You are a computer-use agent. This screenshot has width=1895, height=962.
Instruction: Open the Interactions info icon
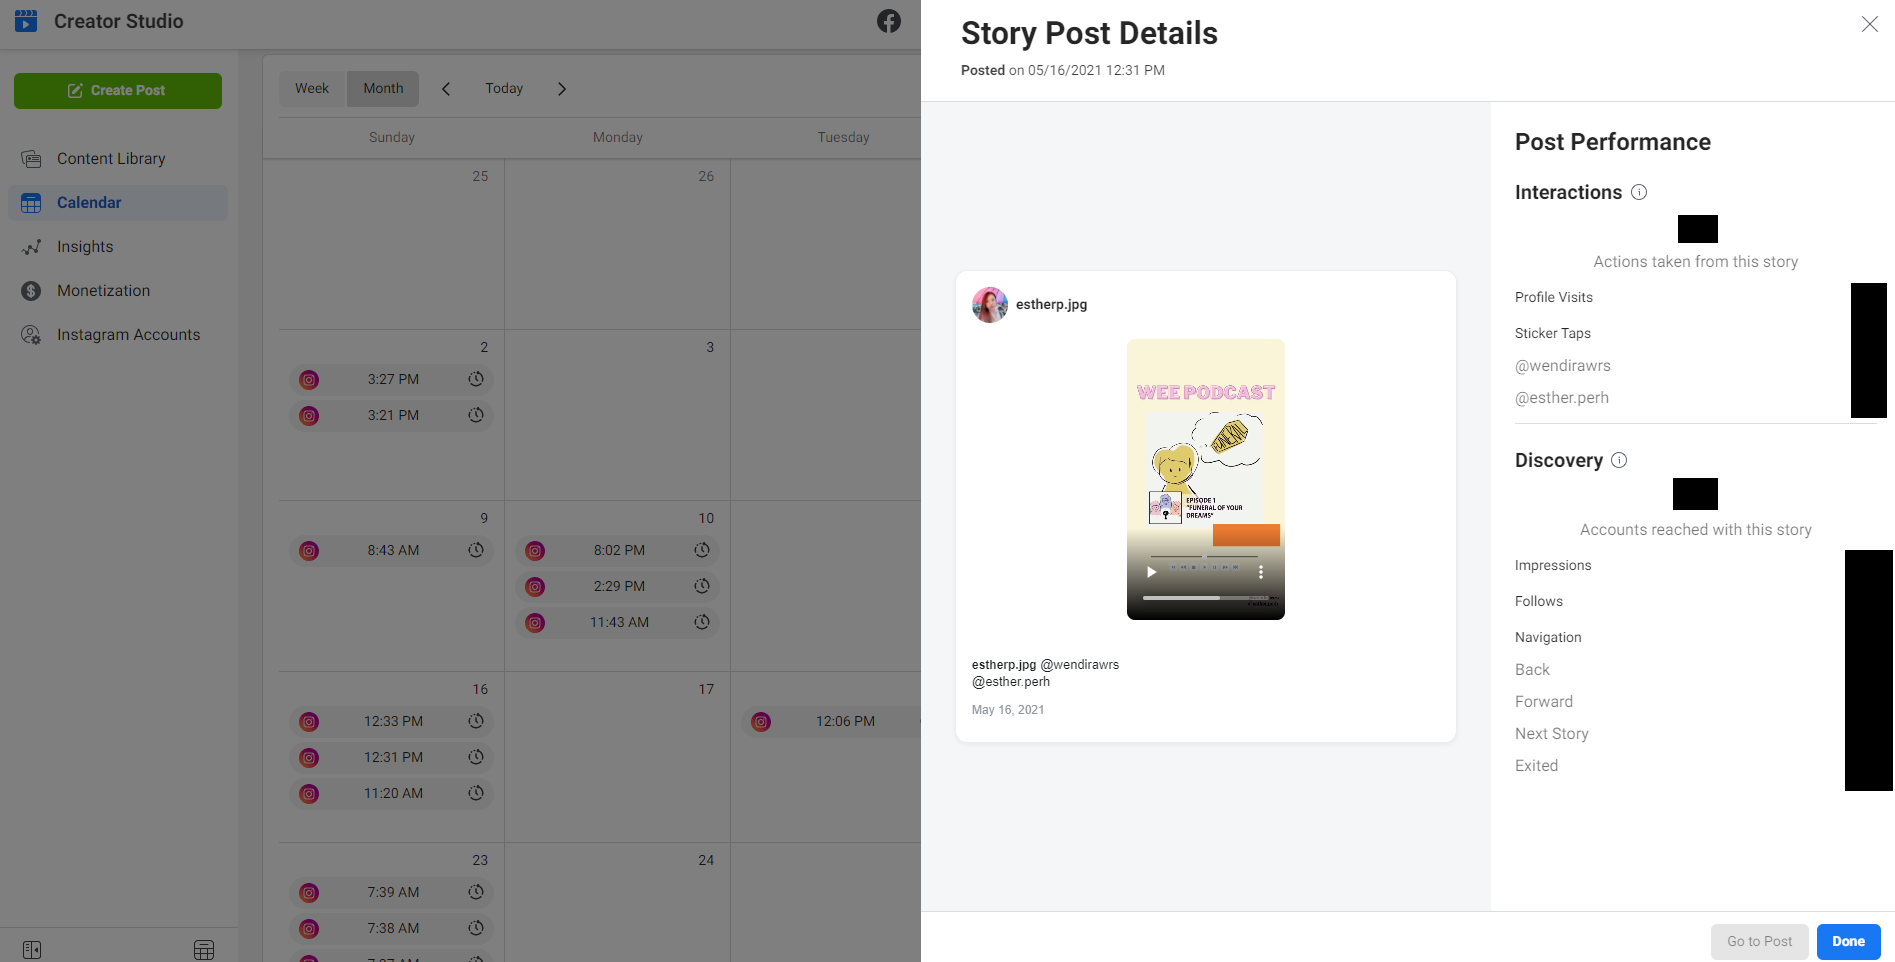[x=1639, y=192]
